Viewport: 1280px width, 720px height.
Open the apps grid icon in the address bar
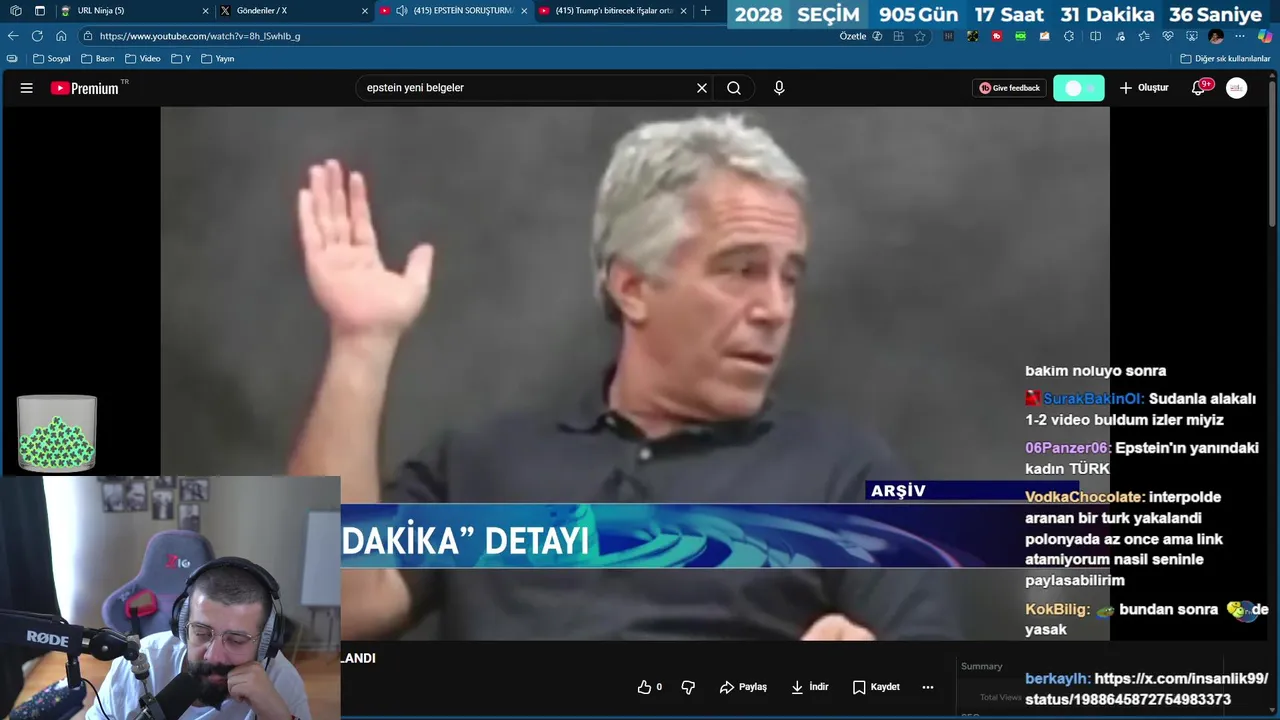pyautogui.click(x=898, y=36)
